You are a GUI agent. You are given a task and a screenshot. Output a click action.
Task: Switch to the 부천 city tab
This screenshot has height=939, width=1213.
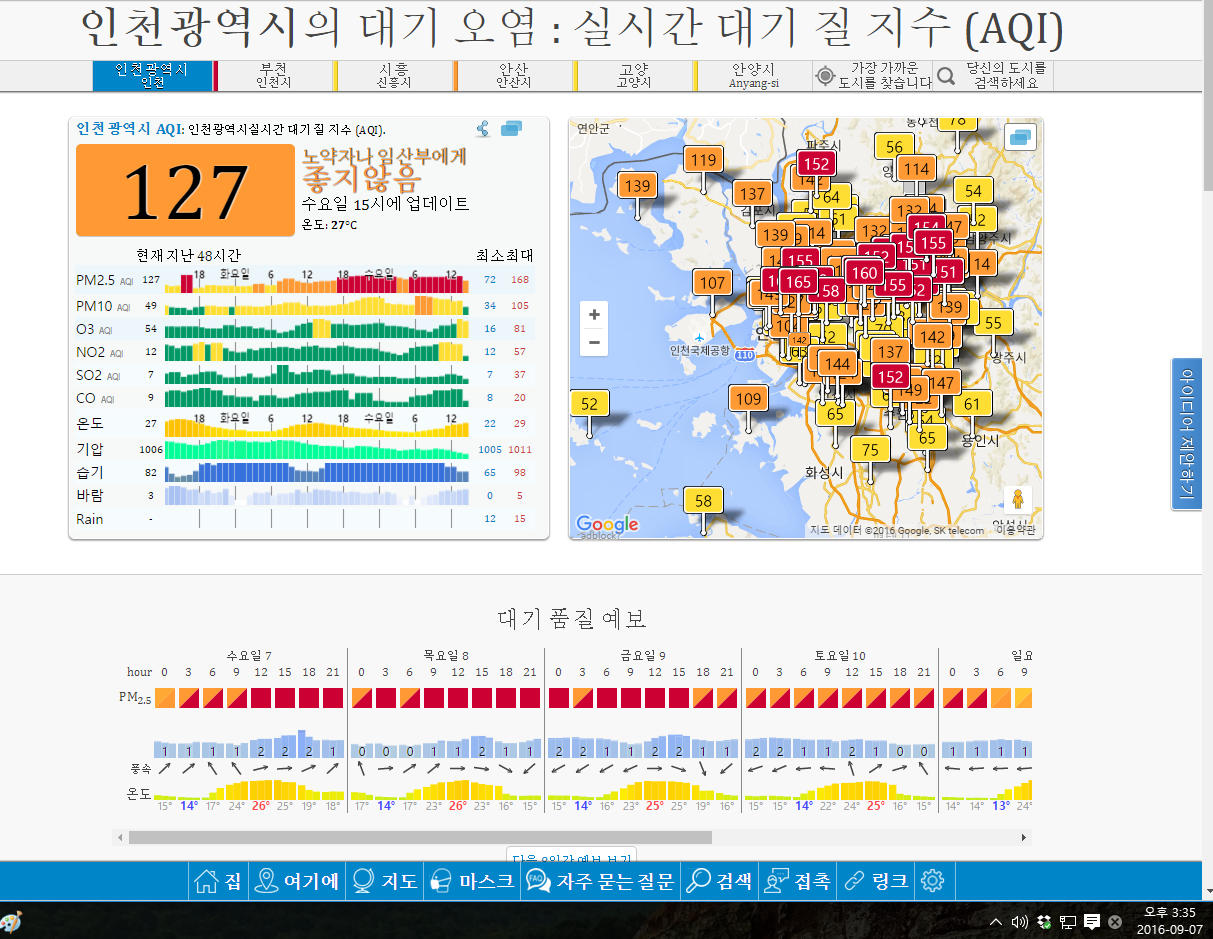(273, 76)
